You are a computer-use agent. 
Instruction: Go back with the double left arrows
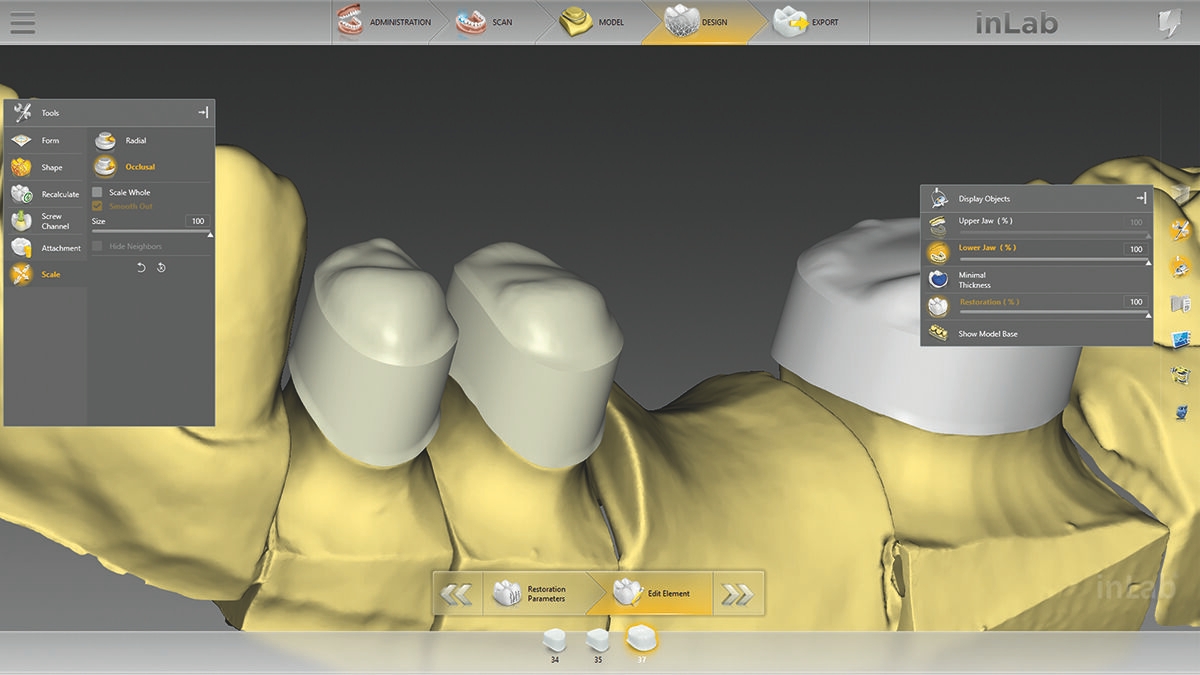(456, 594)
